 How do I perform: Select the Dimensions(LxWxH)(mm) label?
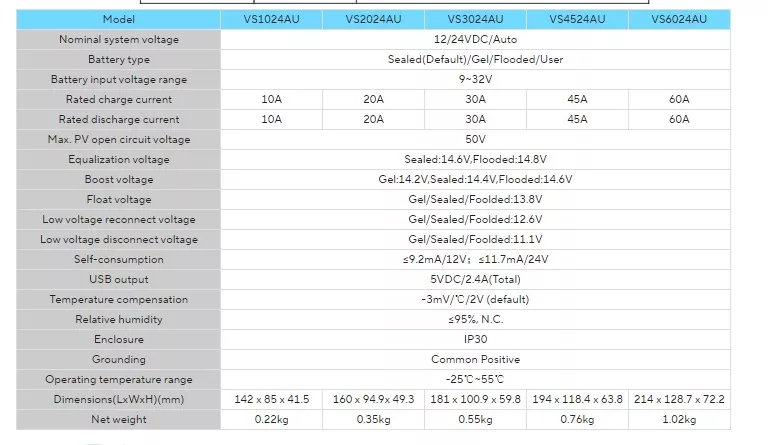click(x=119, y=400)
